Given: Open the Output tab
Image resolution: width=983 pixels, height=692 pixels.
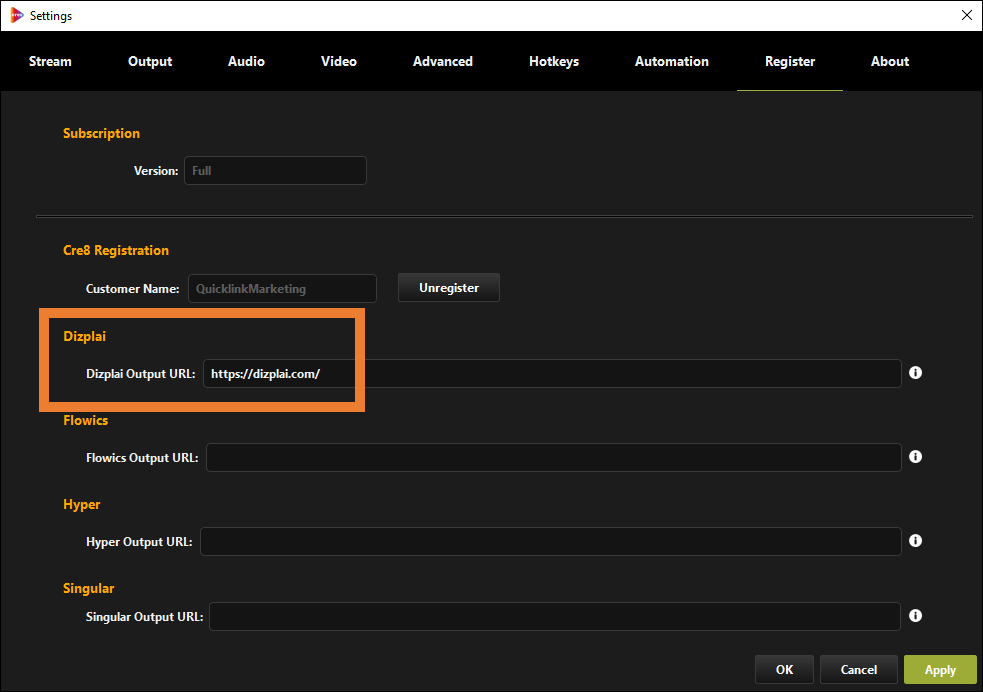Looking at the screenshot, I should click(150, 61).
